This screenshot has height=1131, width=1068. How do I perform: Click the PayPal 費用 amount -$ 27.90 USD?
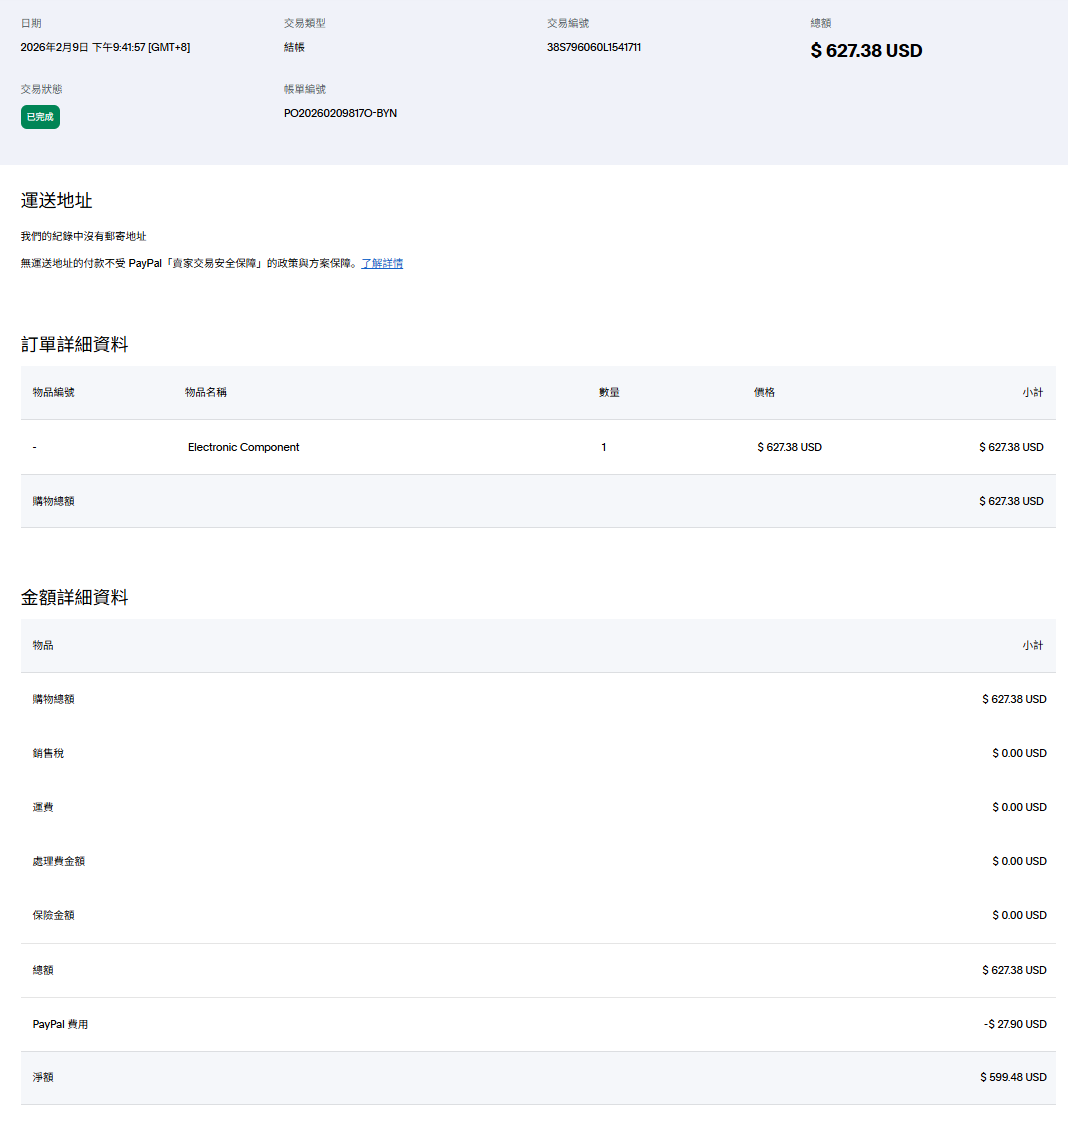(1014, 1024)
